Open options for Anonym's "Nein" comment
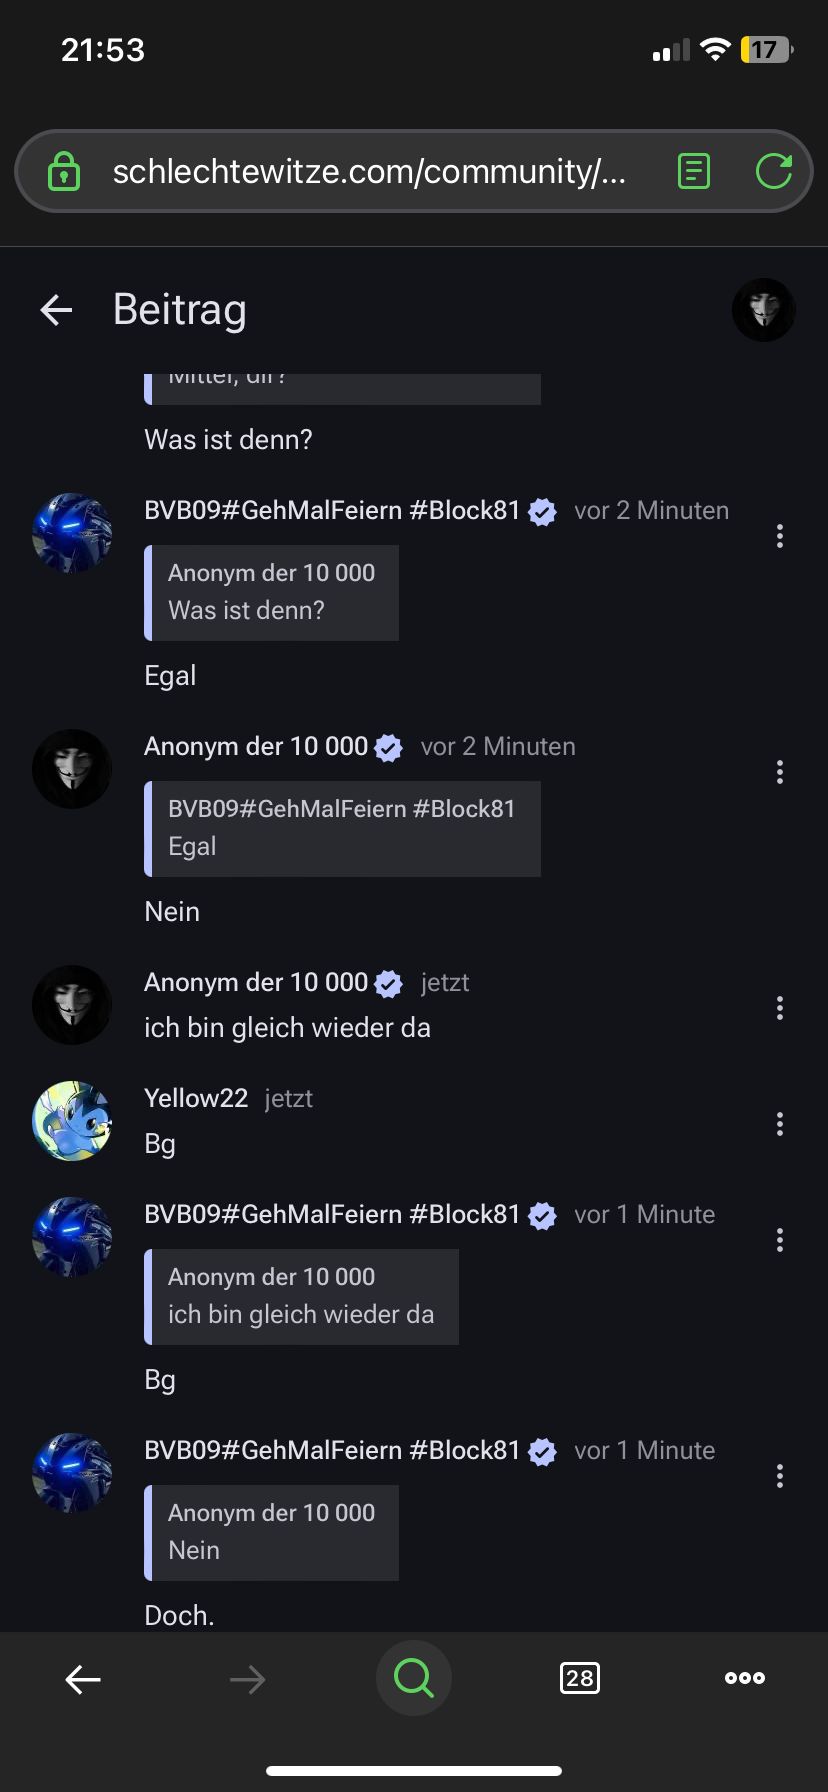 pyautogui.click(x=780, y=772)
